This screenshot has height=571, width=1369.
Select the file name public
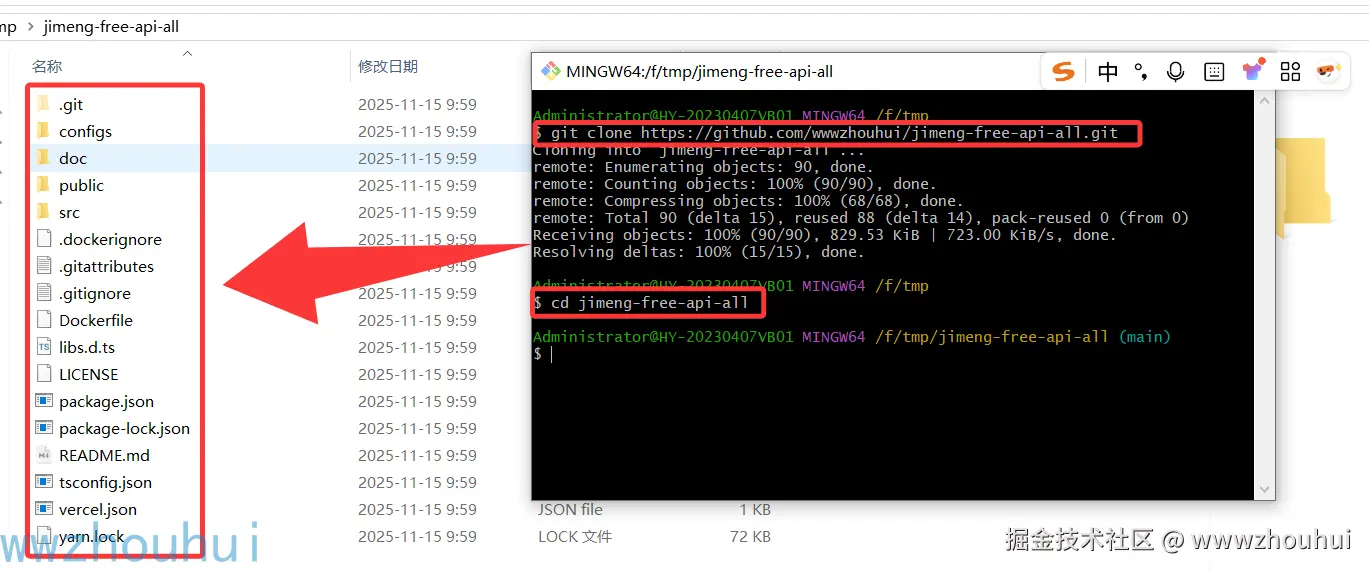81,185
